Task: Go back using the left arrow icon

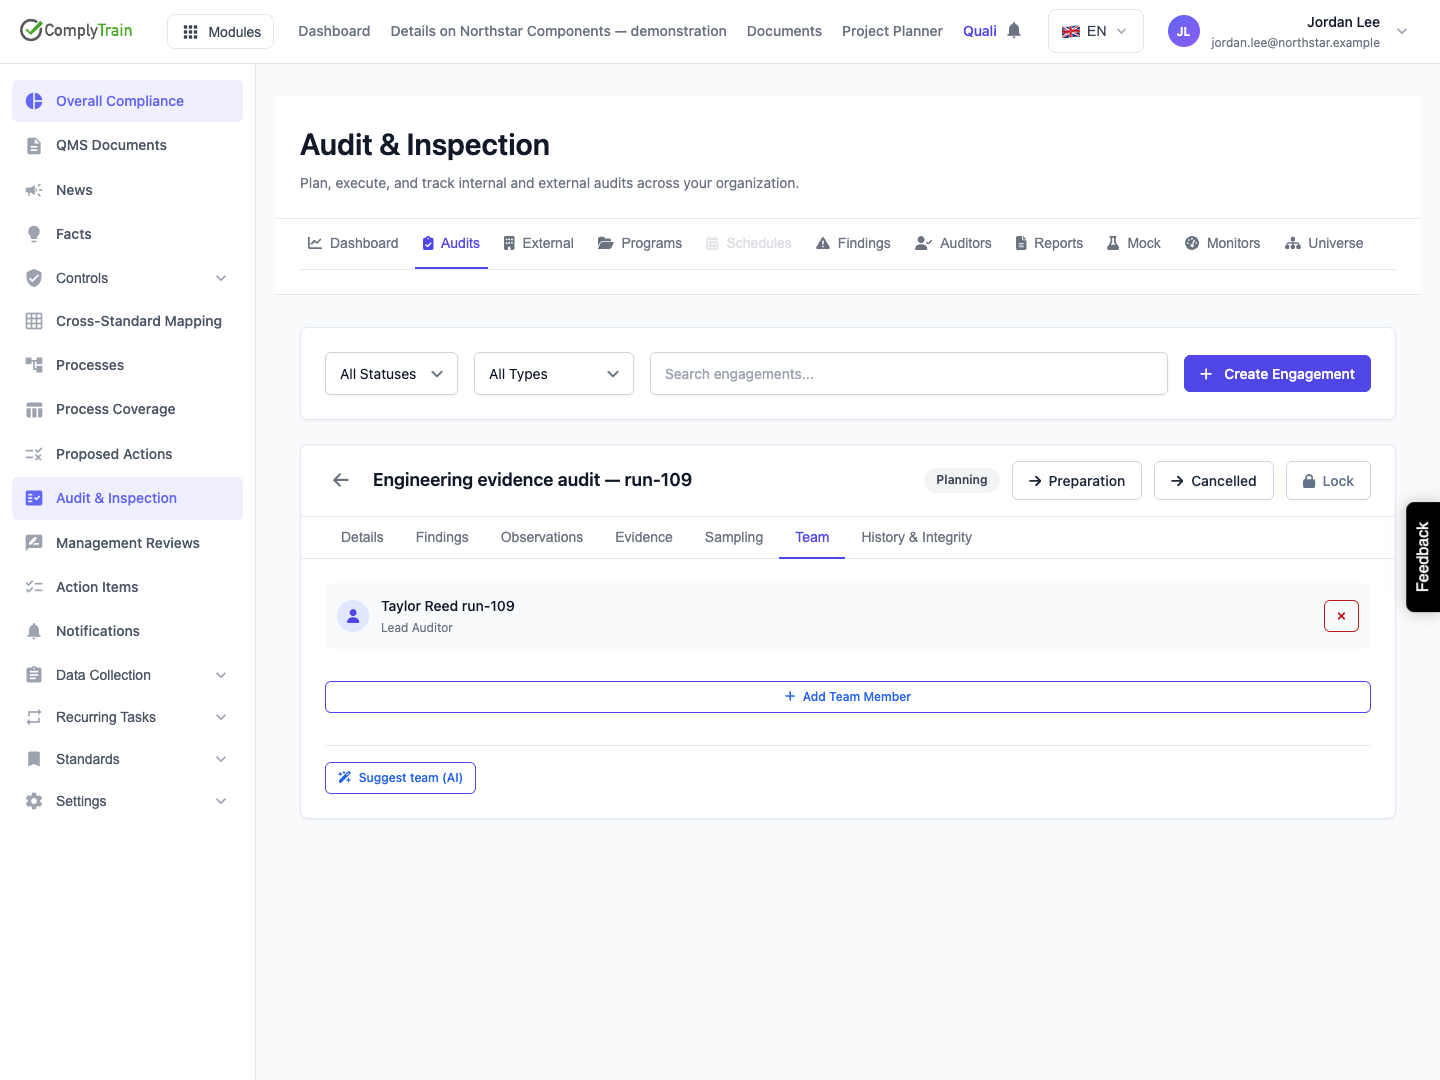Action: click(341, 480)
